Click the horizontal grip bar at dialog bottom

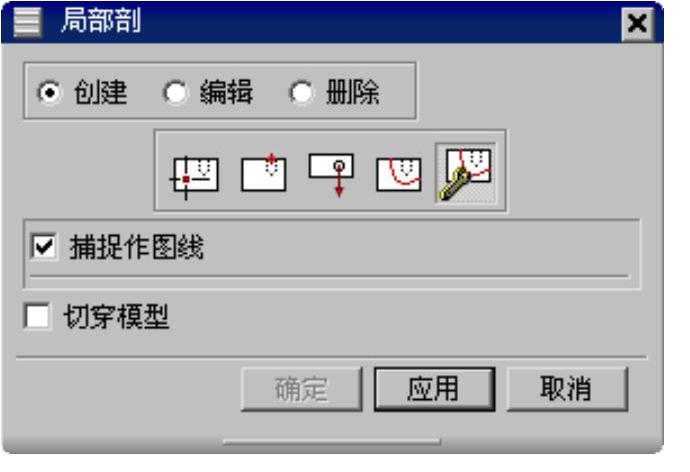(x=332, y=441)
